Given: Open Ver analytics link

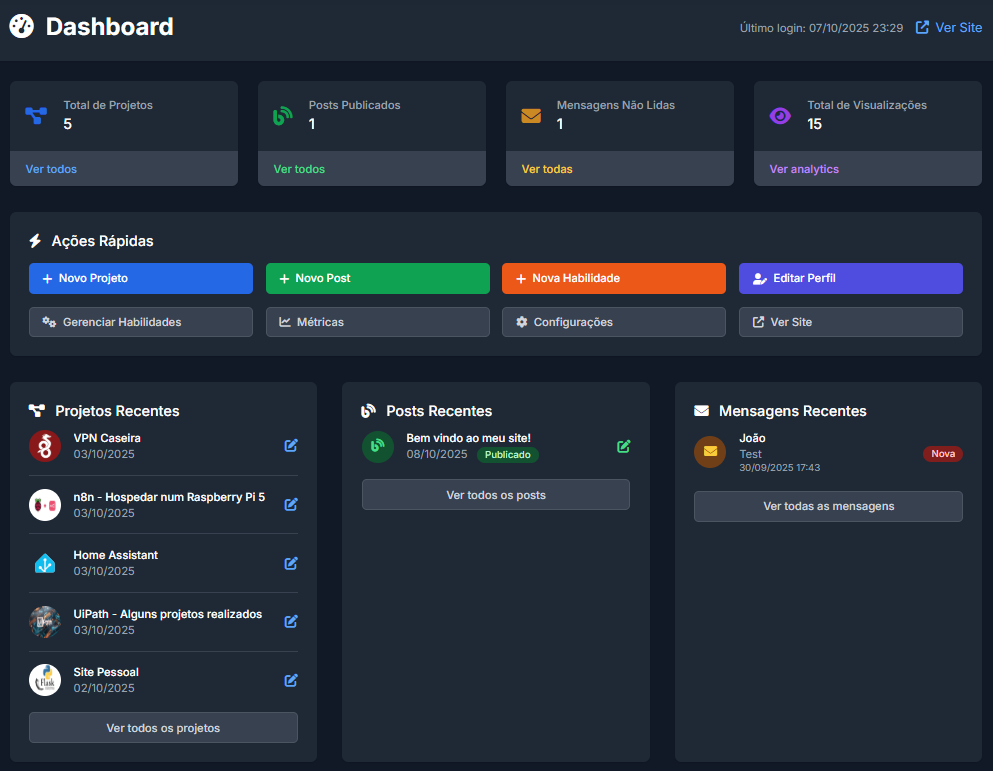Looking at the screenshot, I should coord(804,169).
